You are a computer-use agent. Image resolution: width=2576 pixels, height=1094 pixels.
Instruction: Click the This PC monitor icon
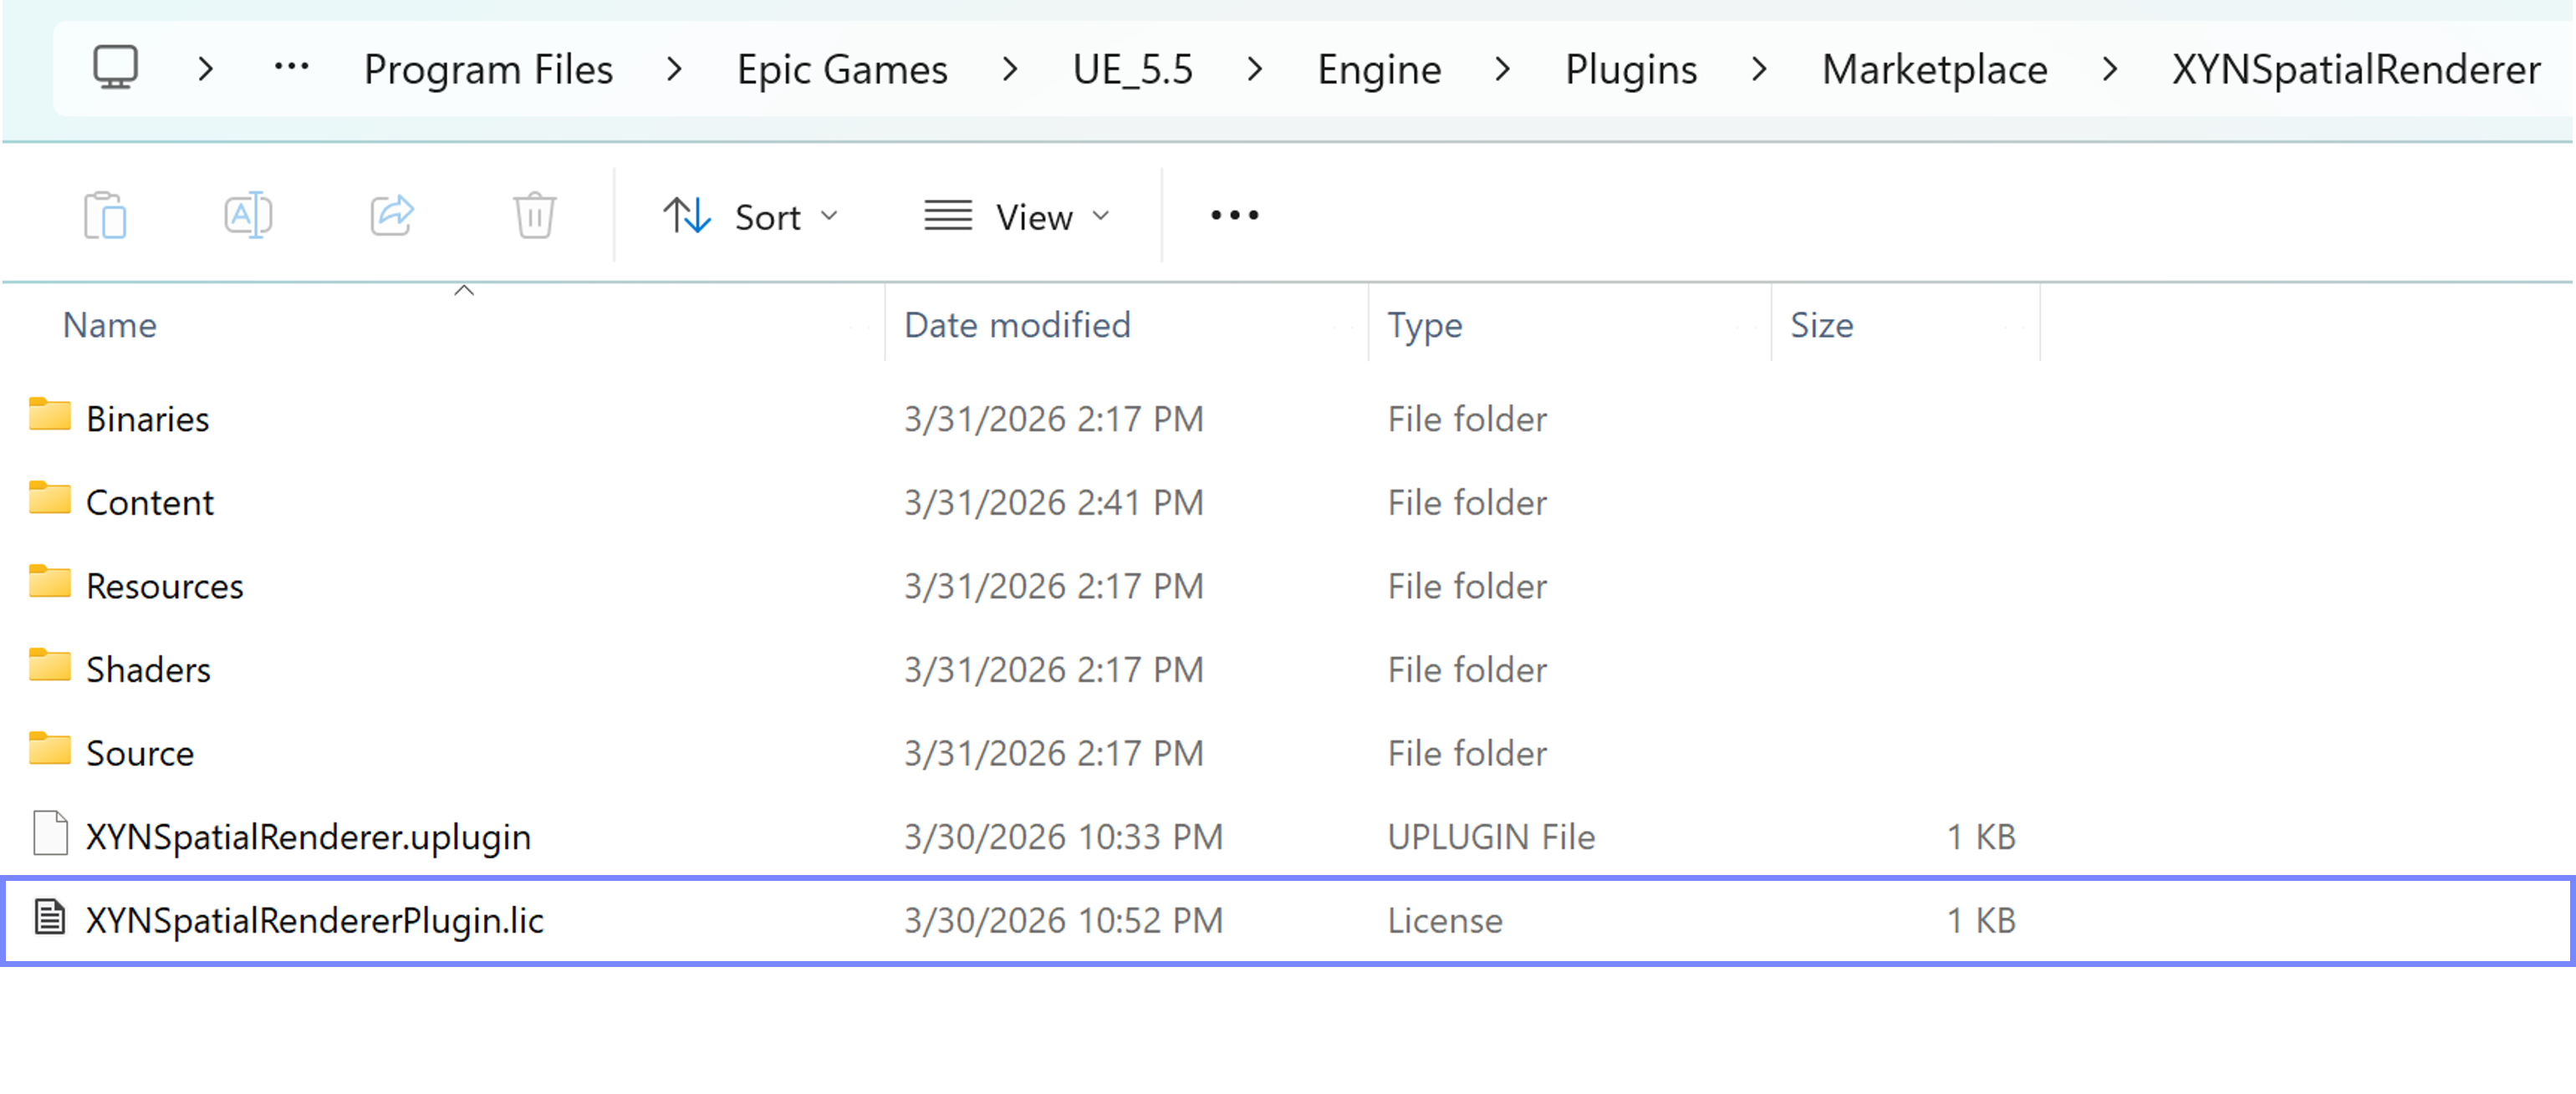(x=116, y=68)
